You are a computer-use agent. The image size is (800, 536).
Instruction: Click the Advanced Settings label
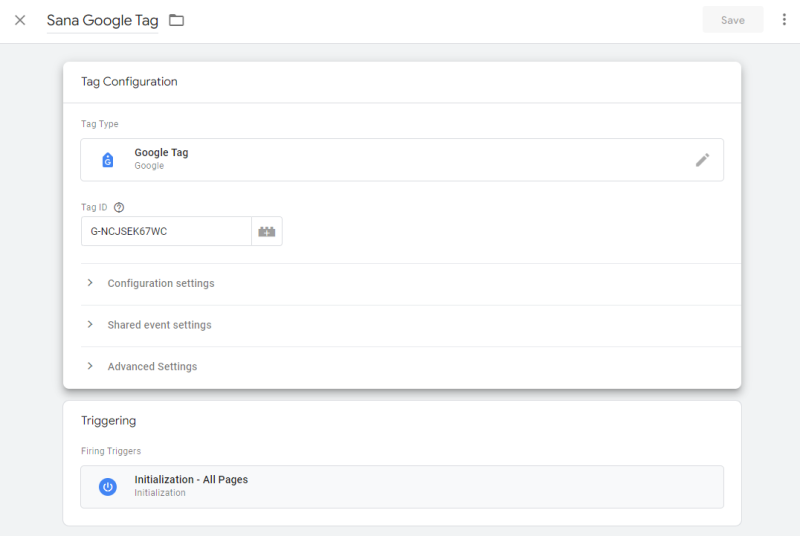152,367
